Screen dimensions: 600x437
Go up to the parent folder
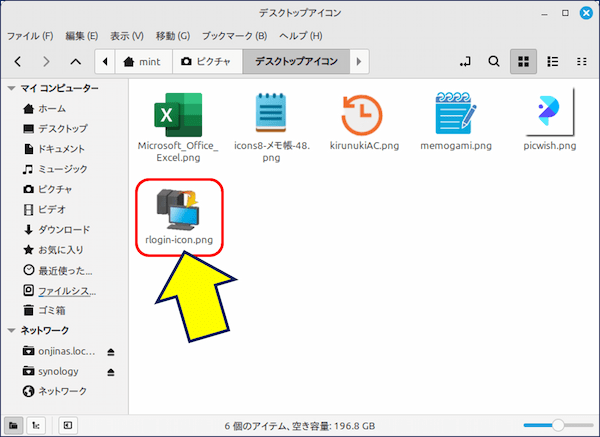76,62
